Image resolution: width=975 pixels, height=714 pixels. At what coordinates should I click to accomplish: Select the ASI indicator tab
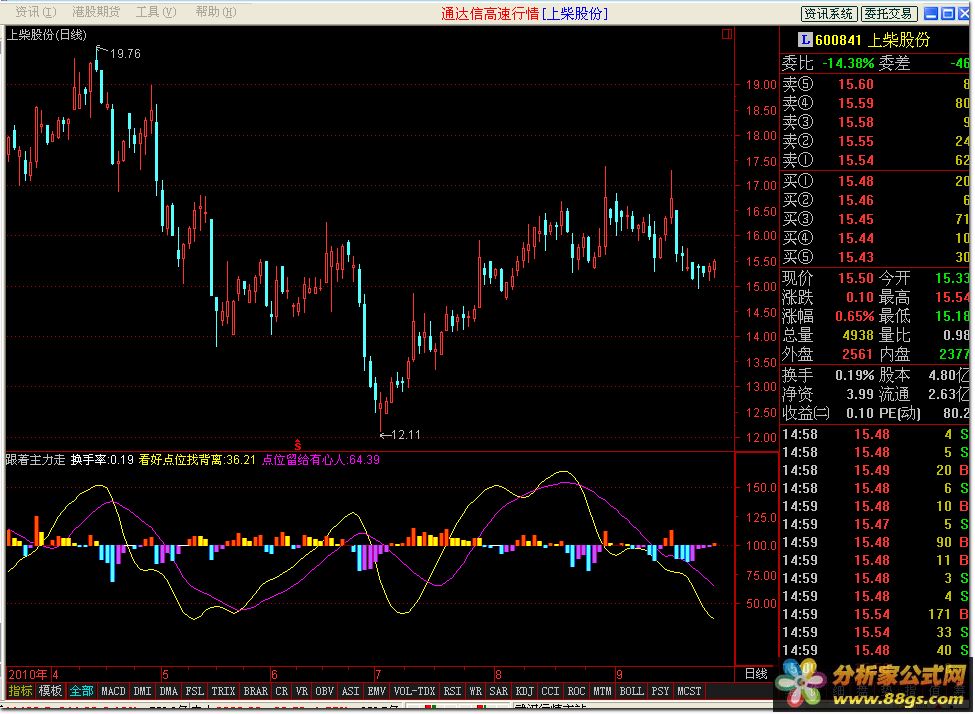point(351,690)
